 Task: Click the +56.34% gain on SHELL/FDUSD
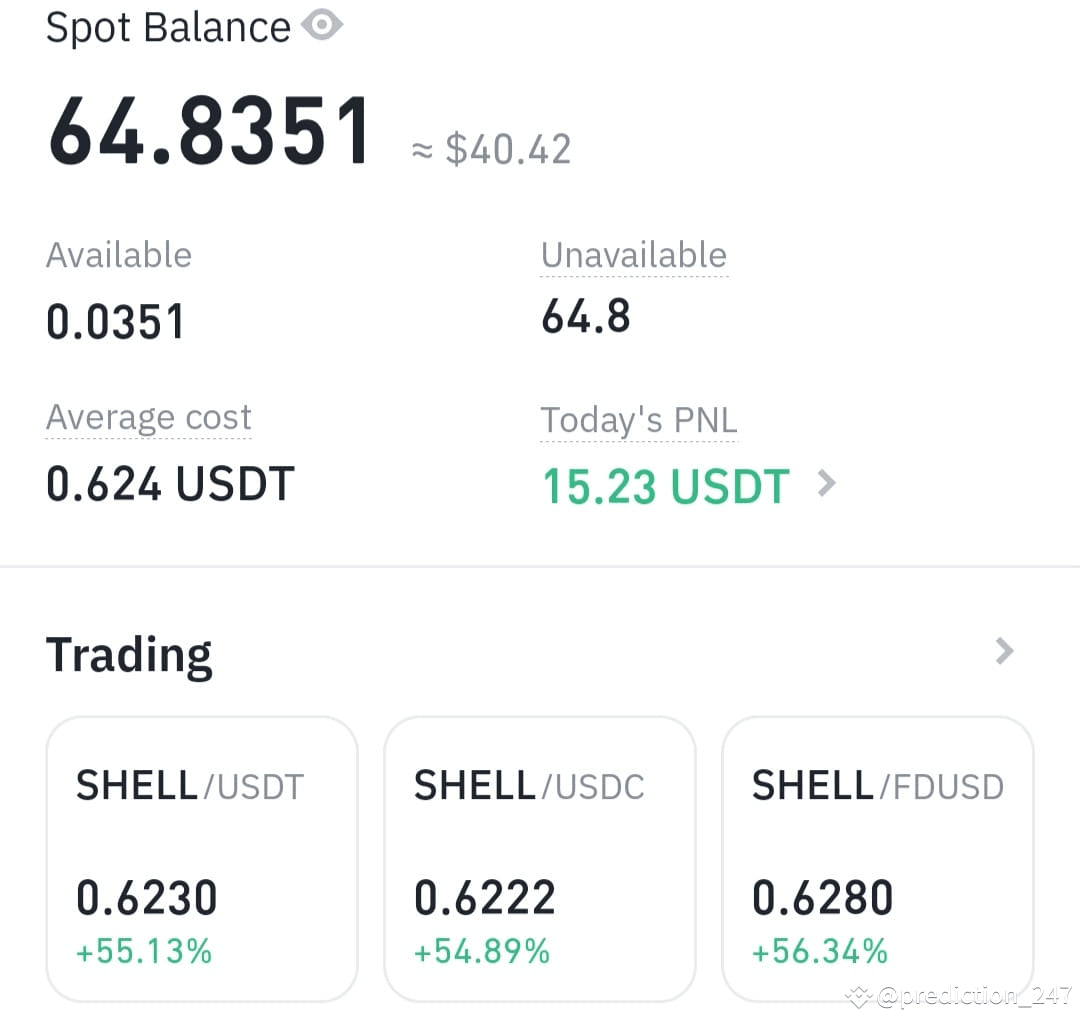coord(822,951)
